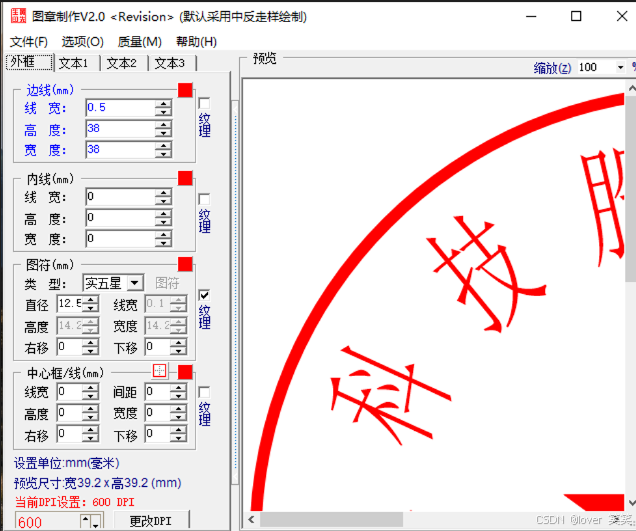Viewport: 636px width, 531px height.
Task: Decrease 中心框 高度 with down spinner
Action: click(x=90, y=417)
